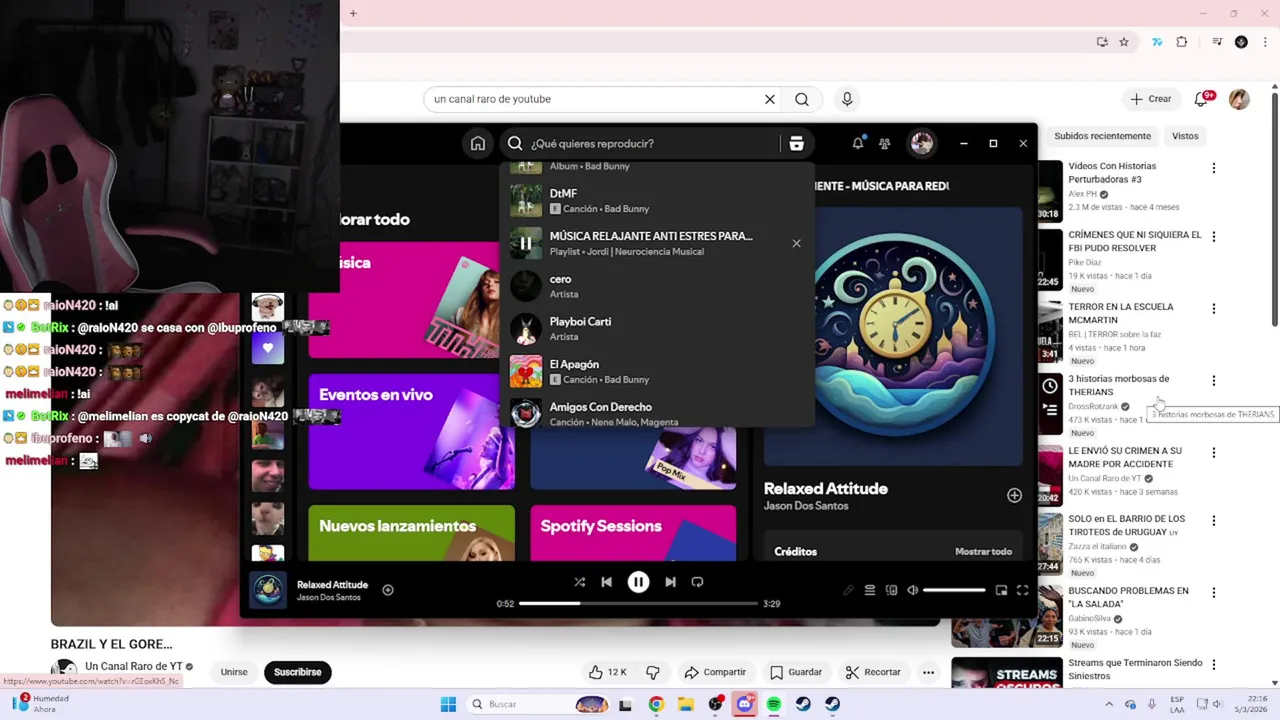Open YouTube notifications bell

click(1201, 99)
